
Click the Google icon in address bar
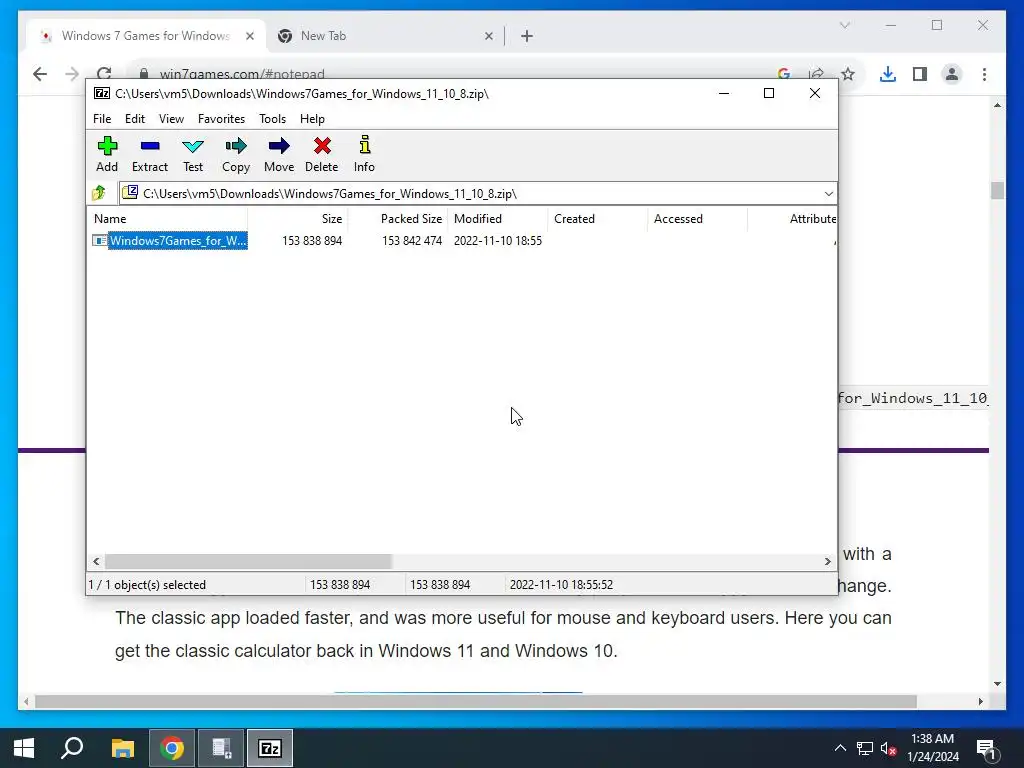coord(784,74)
